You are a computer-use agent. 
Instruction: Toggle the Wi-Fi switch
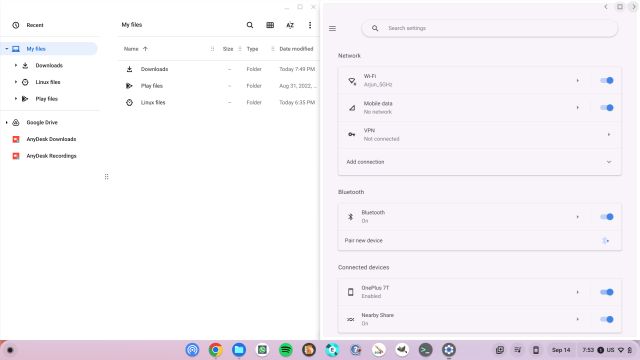click(607, 80)
